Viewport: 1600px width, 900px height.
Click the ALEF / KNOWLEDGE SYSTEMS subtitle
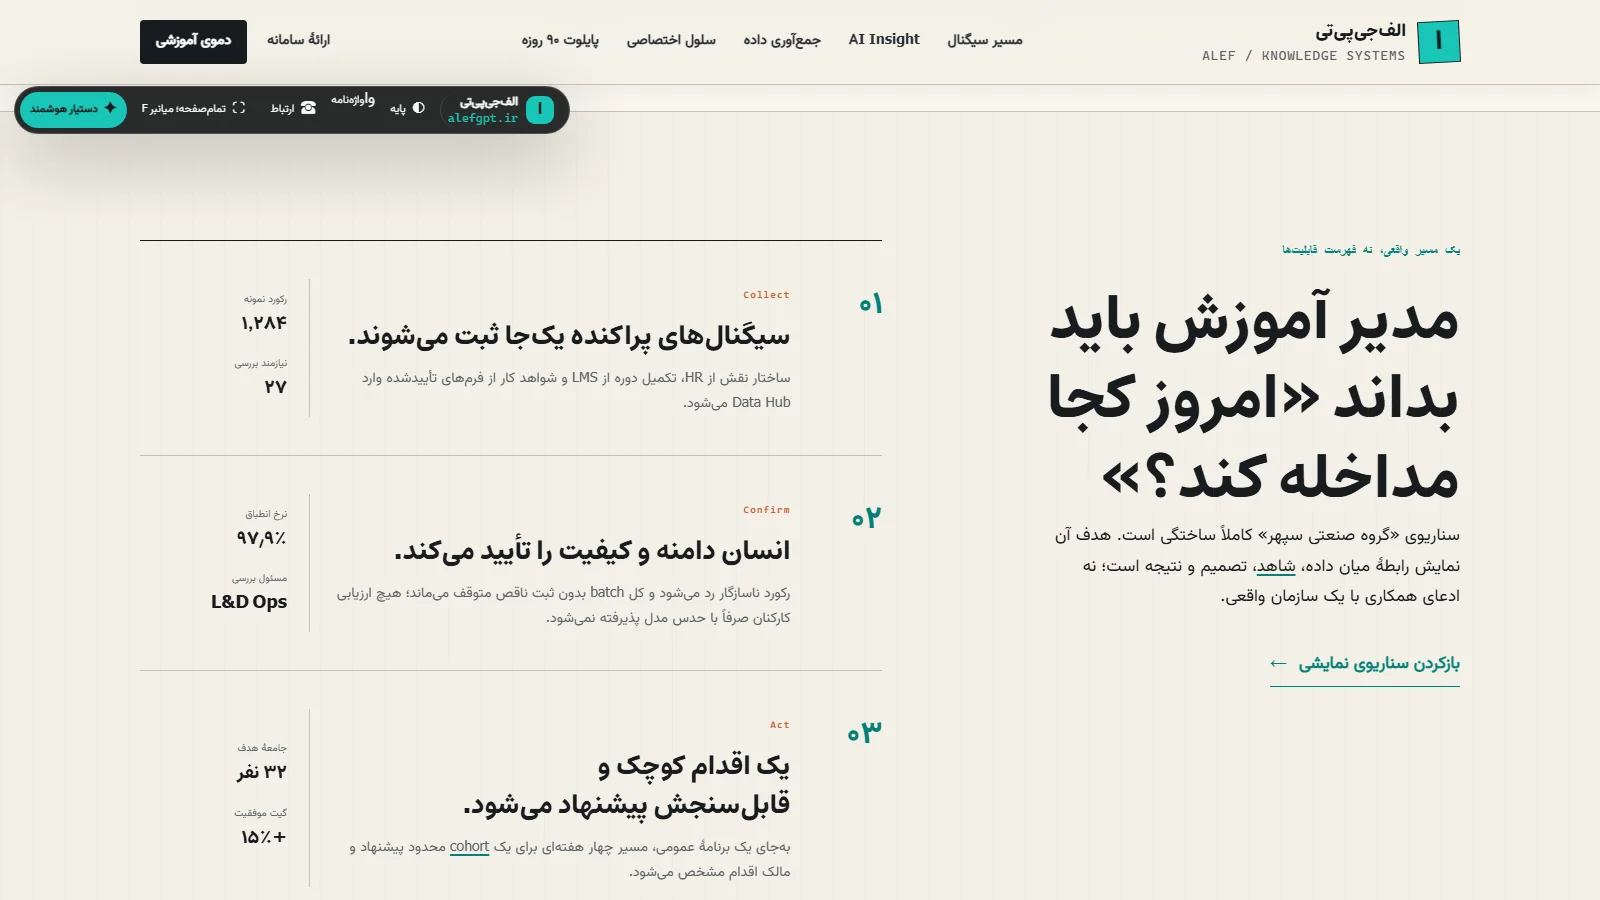(1303, 56)
